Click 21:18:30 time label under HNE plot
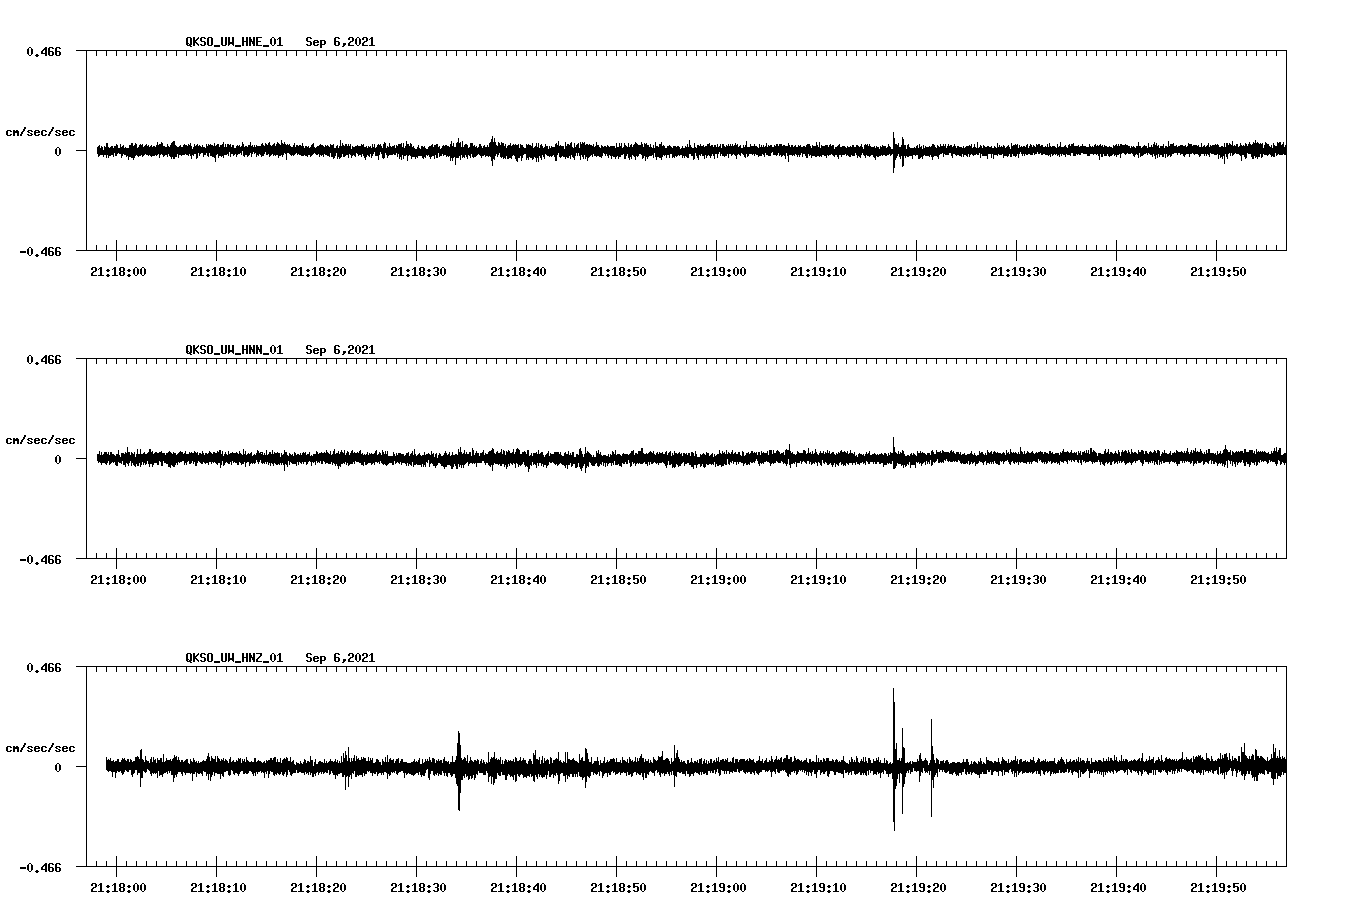This screenshot has width=1358, height=924. pos(418,272)
